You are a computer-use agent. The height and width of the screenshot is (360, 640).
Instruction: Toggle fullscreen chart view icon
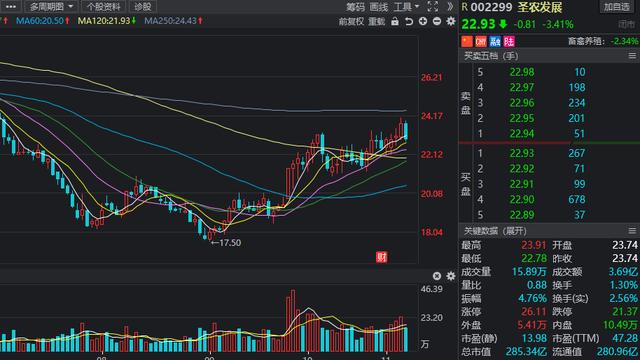[433, 7]
